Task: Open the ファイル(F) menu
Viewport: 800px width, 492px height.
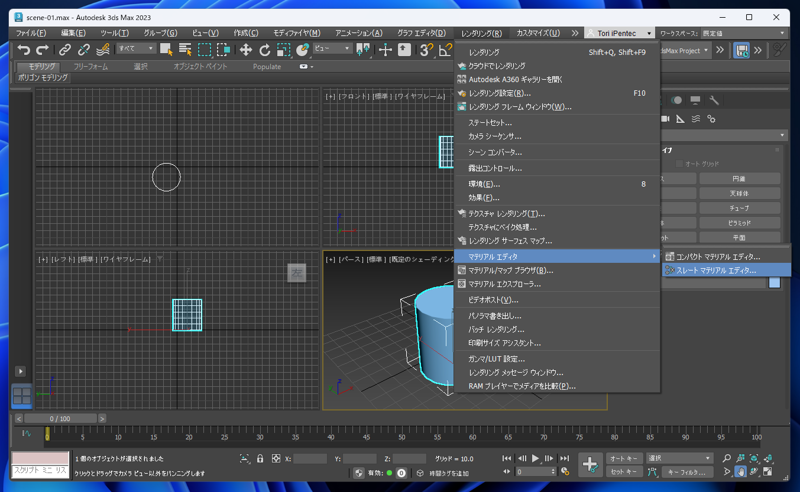Action: (x=31, y=33)
